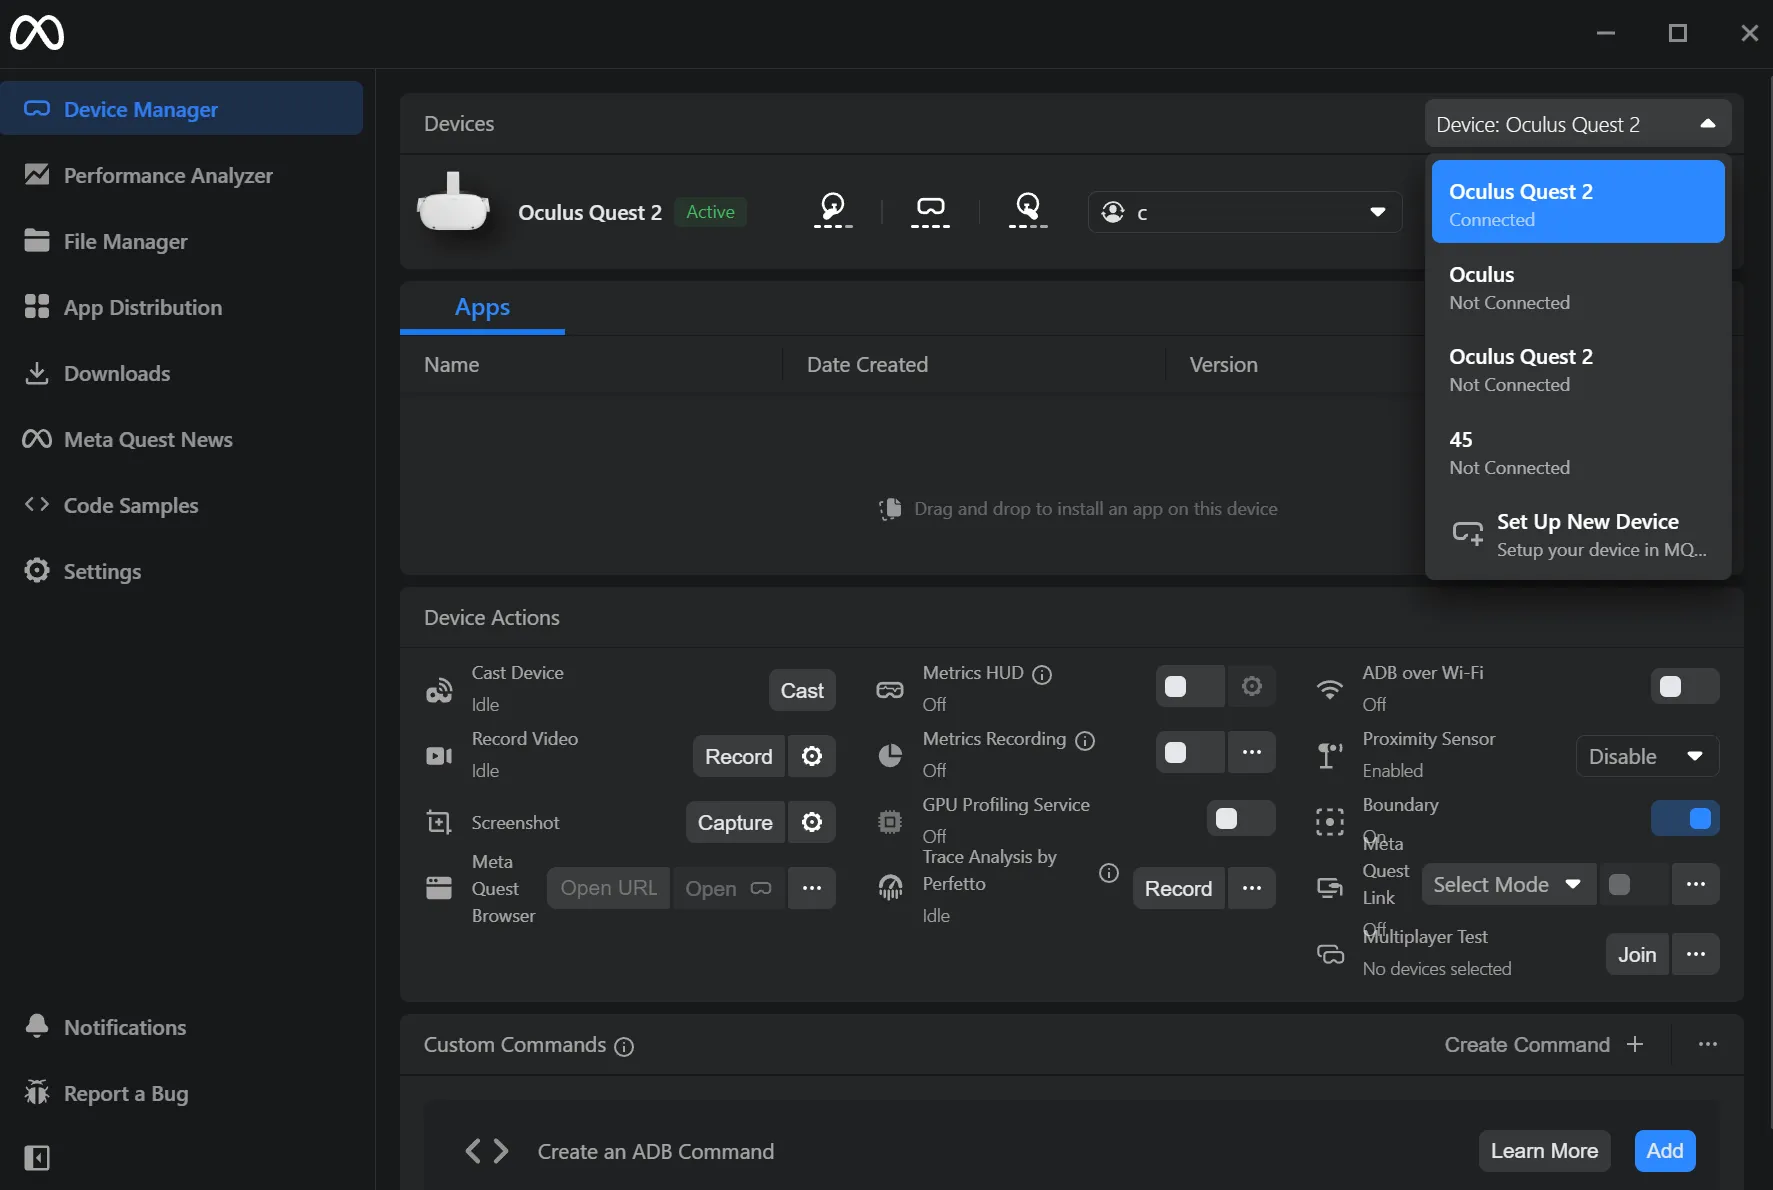Open Screenshot capture settings gear
Screen dimensions: 1773x1190
pyautogui.click(x=811, y=822)
